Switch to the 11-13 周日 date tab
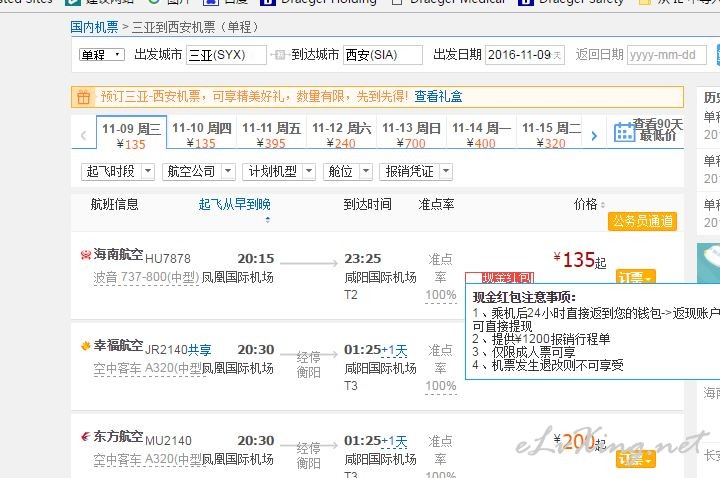The width and height of the screenshot is (720, 478). click(x=411, y=135)
